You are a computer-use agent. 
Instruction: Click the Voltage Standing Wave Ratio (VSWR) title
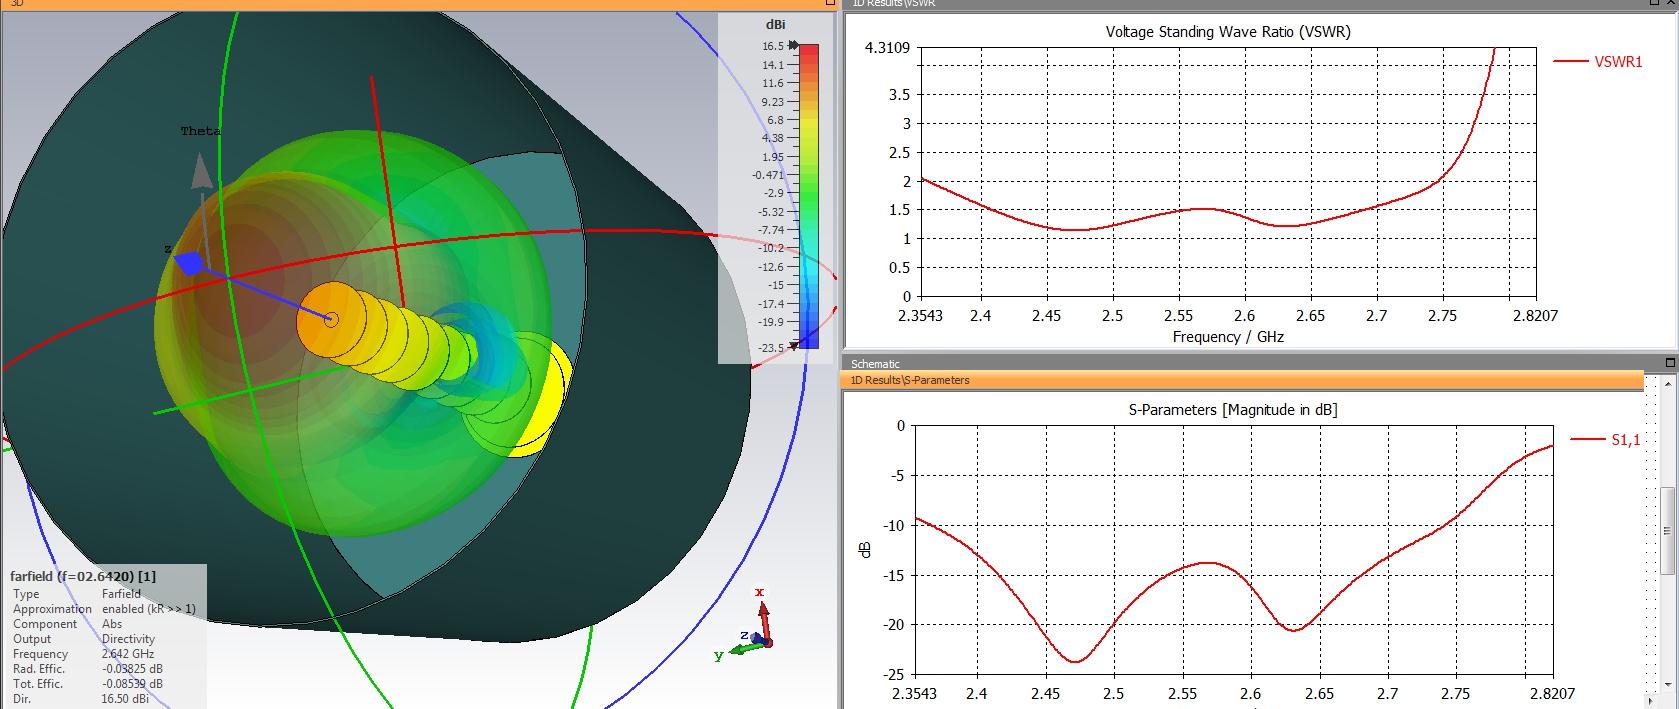click(x=1227, y=32)
